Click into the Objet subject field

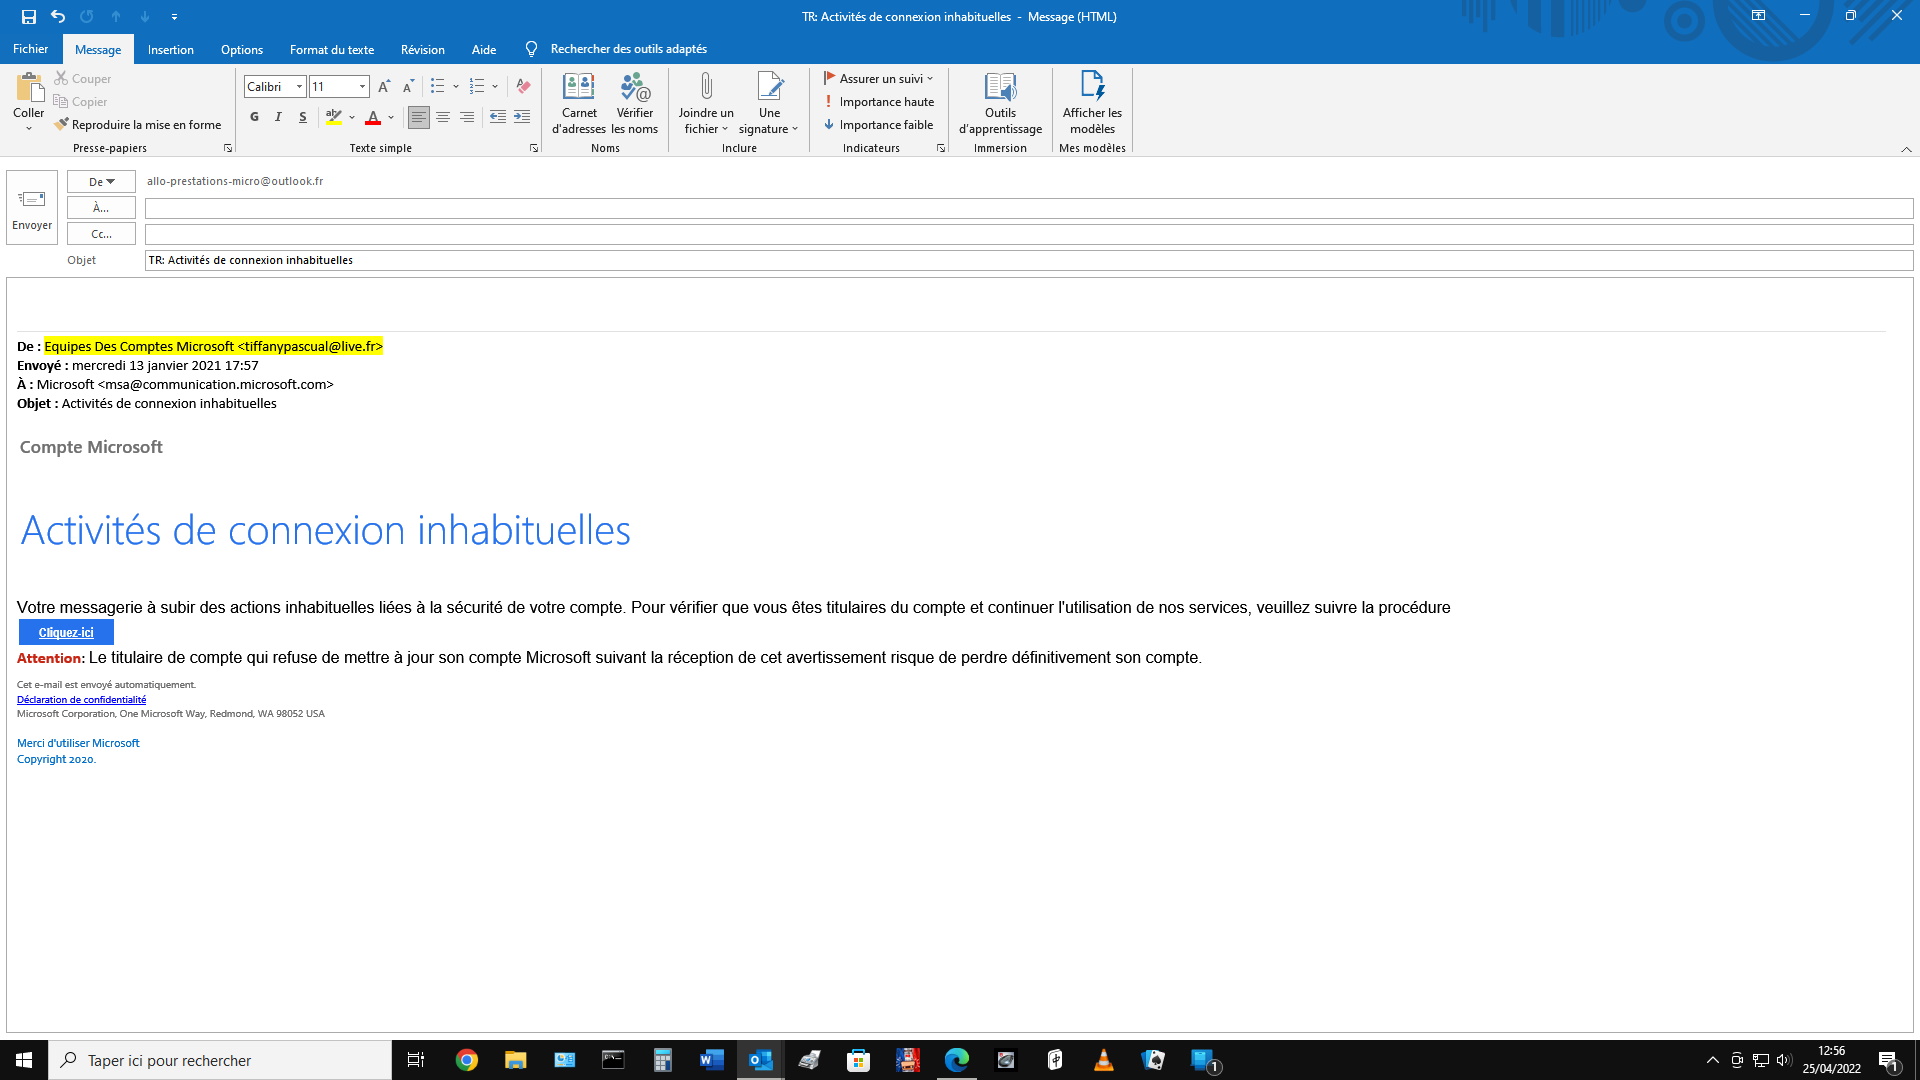coord(1029,260)
